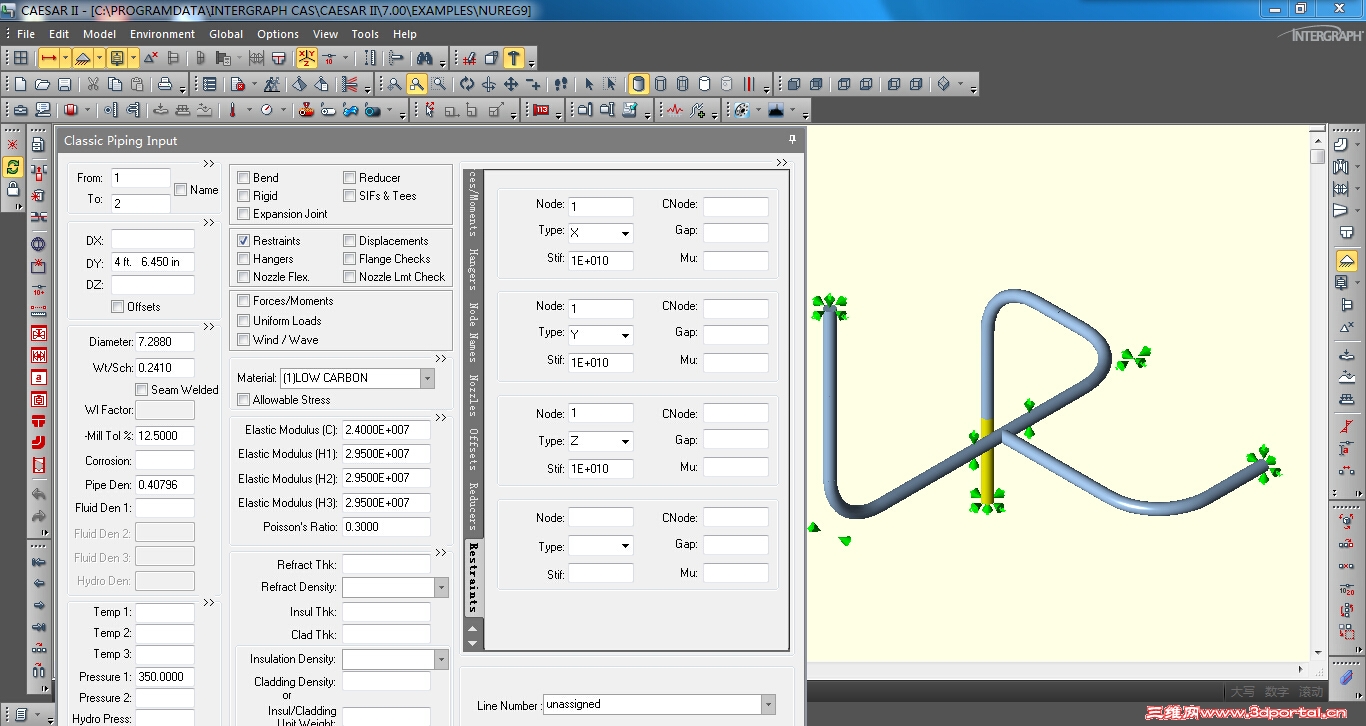The width and height of the screenshot is (1366, 726).
Task: Open the Model menu
Action: 100,34
